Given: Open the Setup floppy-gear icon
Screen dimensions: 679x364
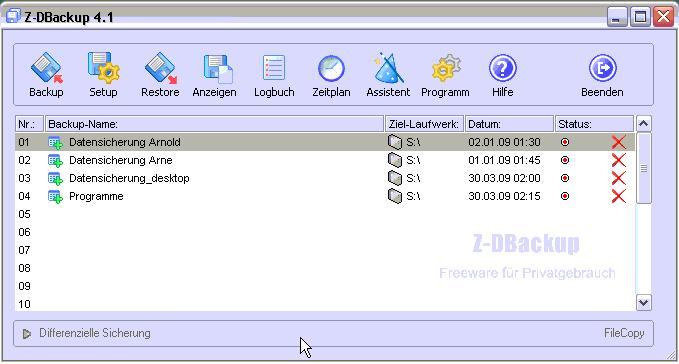Looking at the screenshot, I should point(103,68).
